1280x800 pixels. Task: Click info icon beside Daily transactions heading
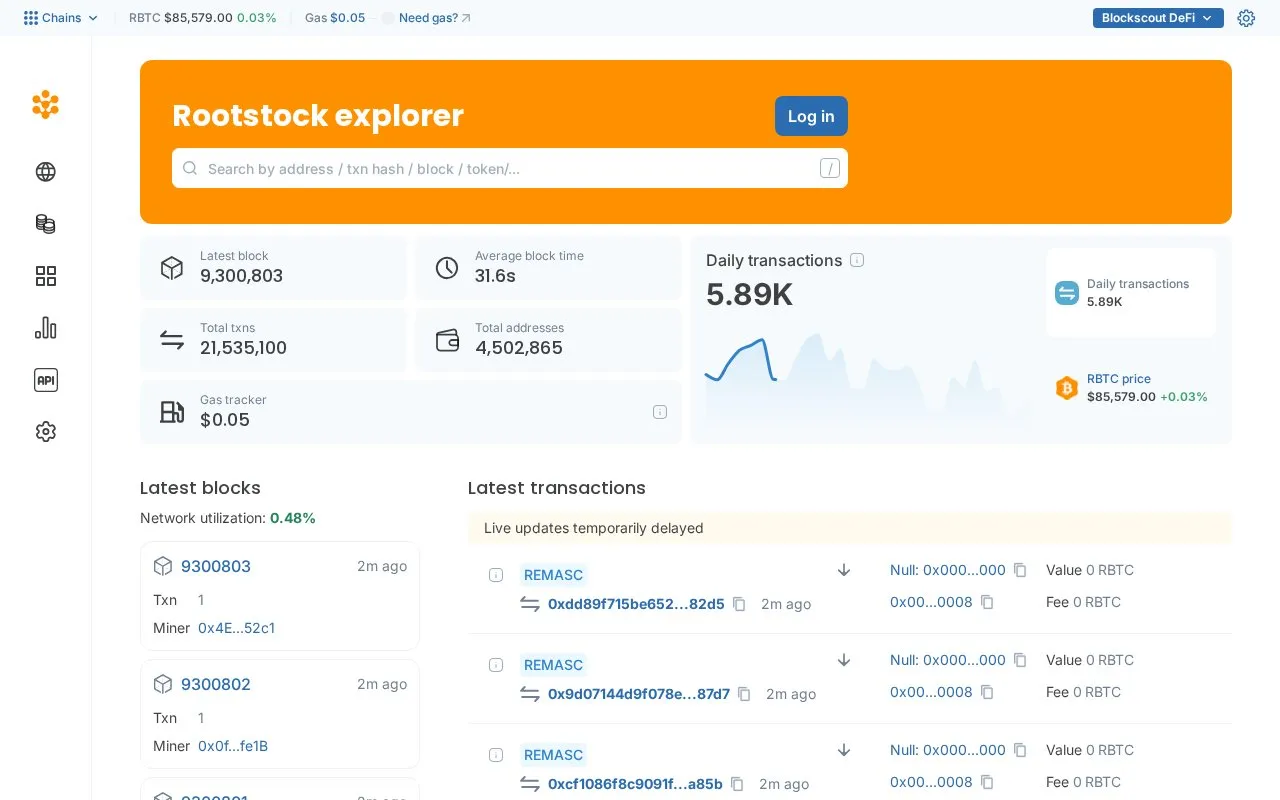(857, 260)
